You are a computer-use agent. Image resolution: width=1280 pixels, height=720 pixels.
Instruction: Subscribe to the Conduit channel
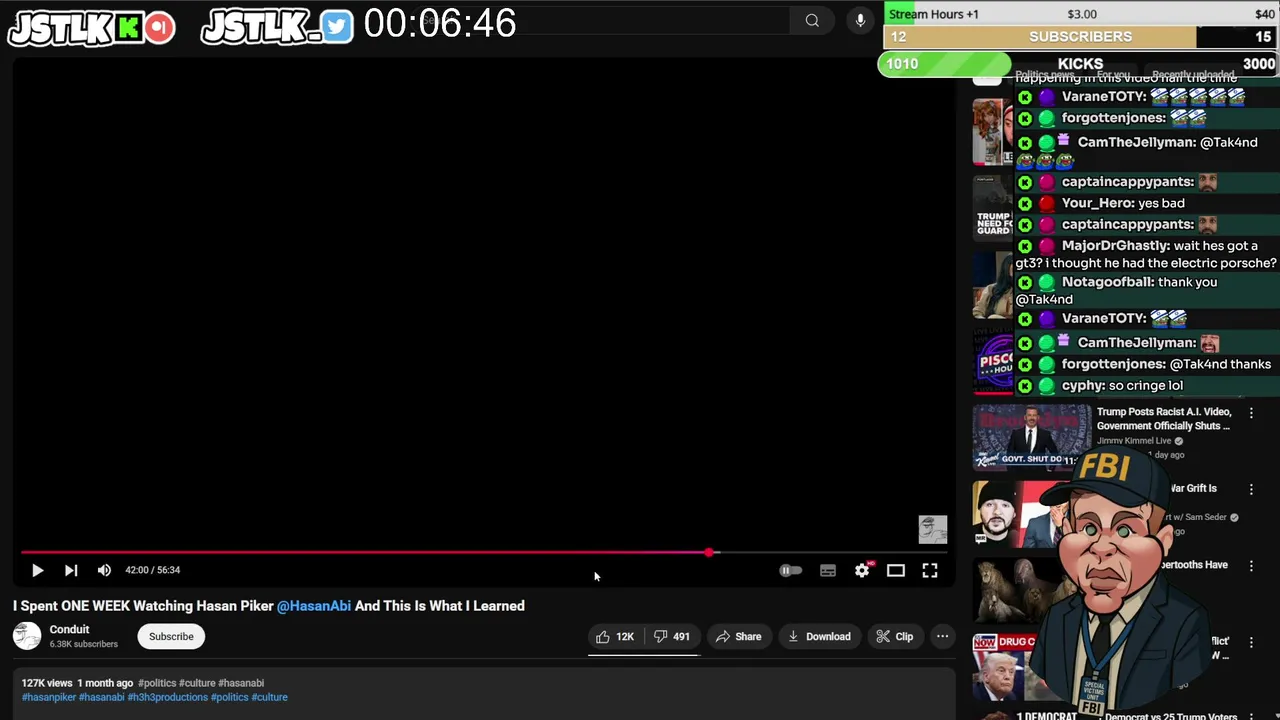[x=171, y=636]
